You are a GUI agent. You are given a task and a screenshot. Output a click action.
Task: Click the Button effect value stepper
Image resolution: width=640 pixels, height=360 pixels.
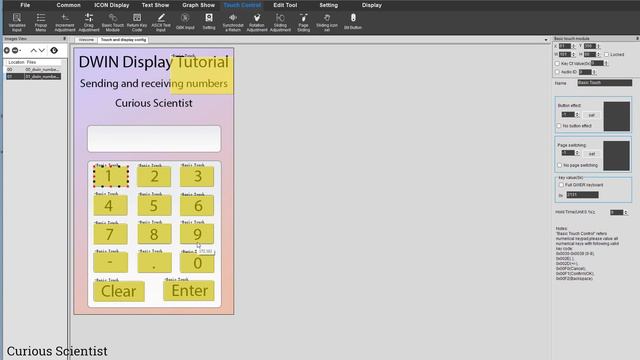tap(577, 115)
